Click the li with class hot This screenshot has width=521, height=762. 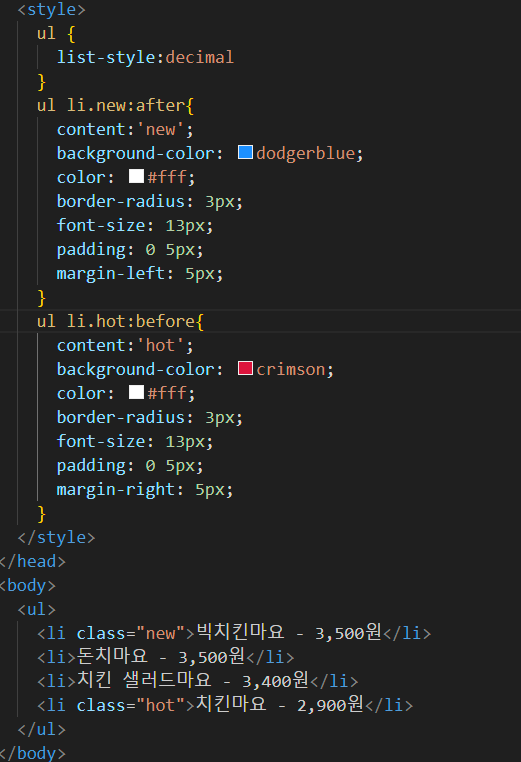click(x=225, y=705)
